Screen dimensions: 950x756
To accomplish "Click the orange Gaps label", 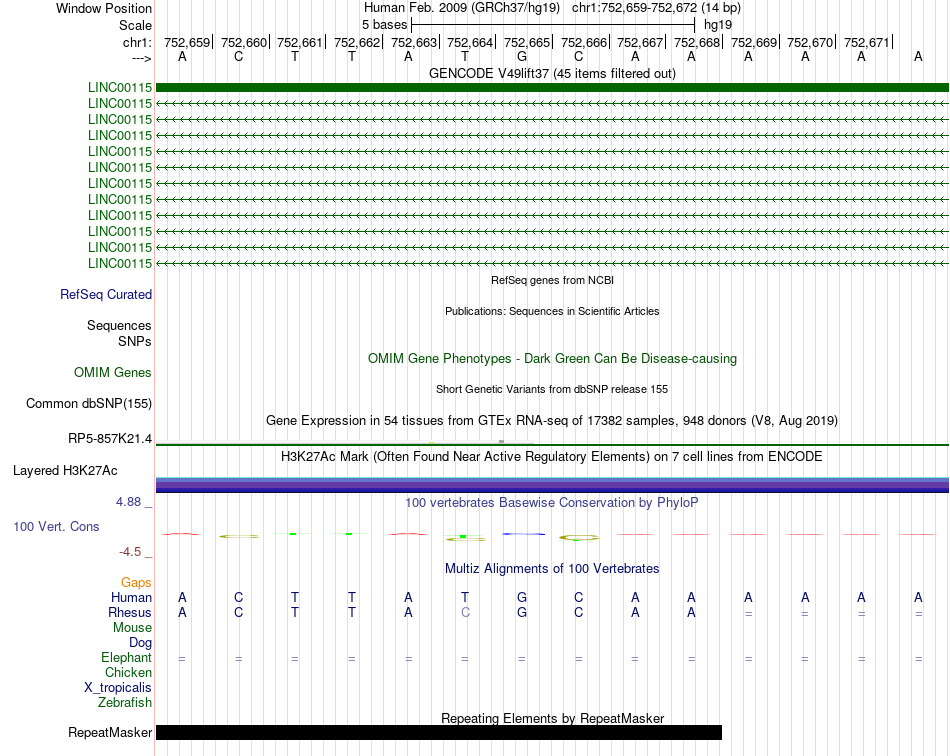I will [136, 582].
